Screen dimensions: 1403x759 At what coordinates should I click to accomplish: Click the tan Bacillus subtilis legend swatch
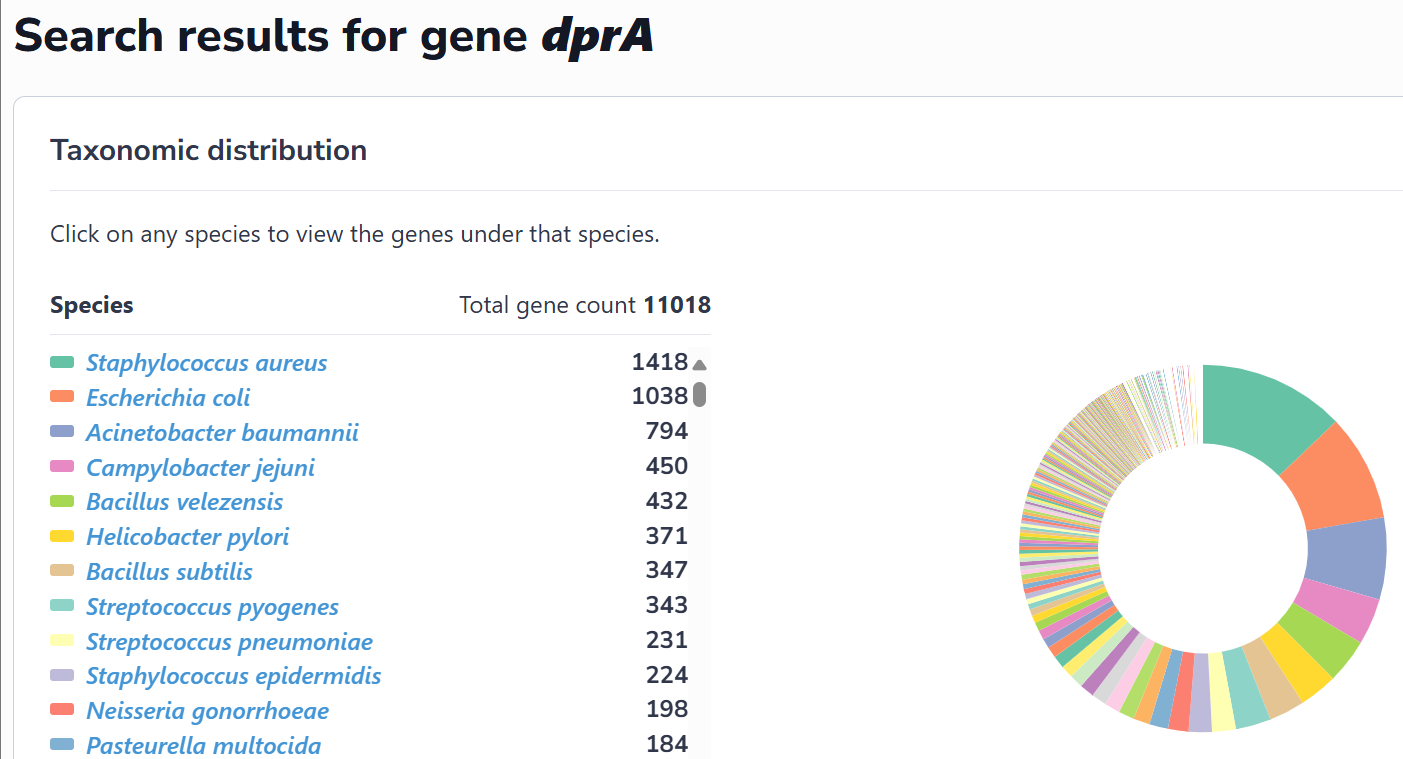tap(62, 571)
